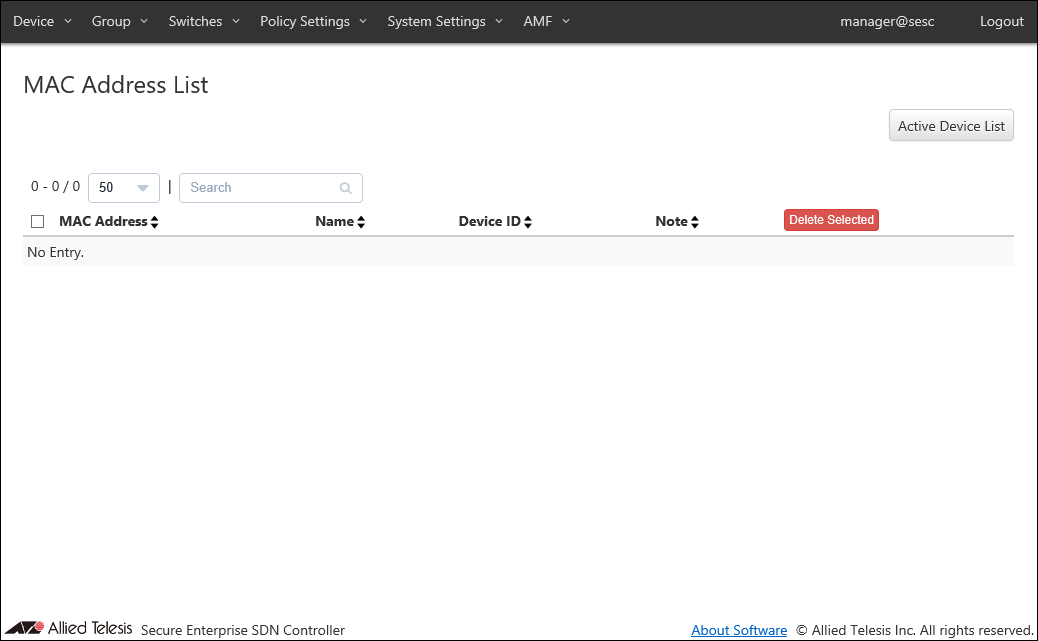The height and width of the screenshot is (641, 1038).
Task: Open the About Software link
Action: pos(739,630)
